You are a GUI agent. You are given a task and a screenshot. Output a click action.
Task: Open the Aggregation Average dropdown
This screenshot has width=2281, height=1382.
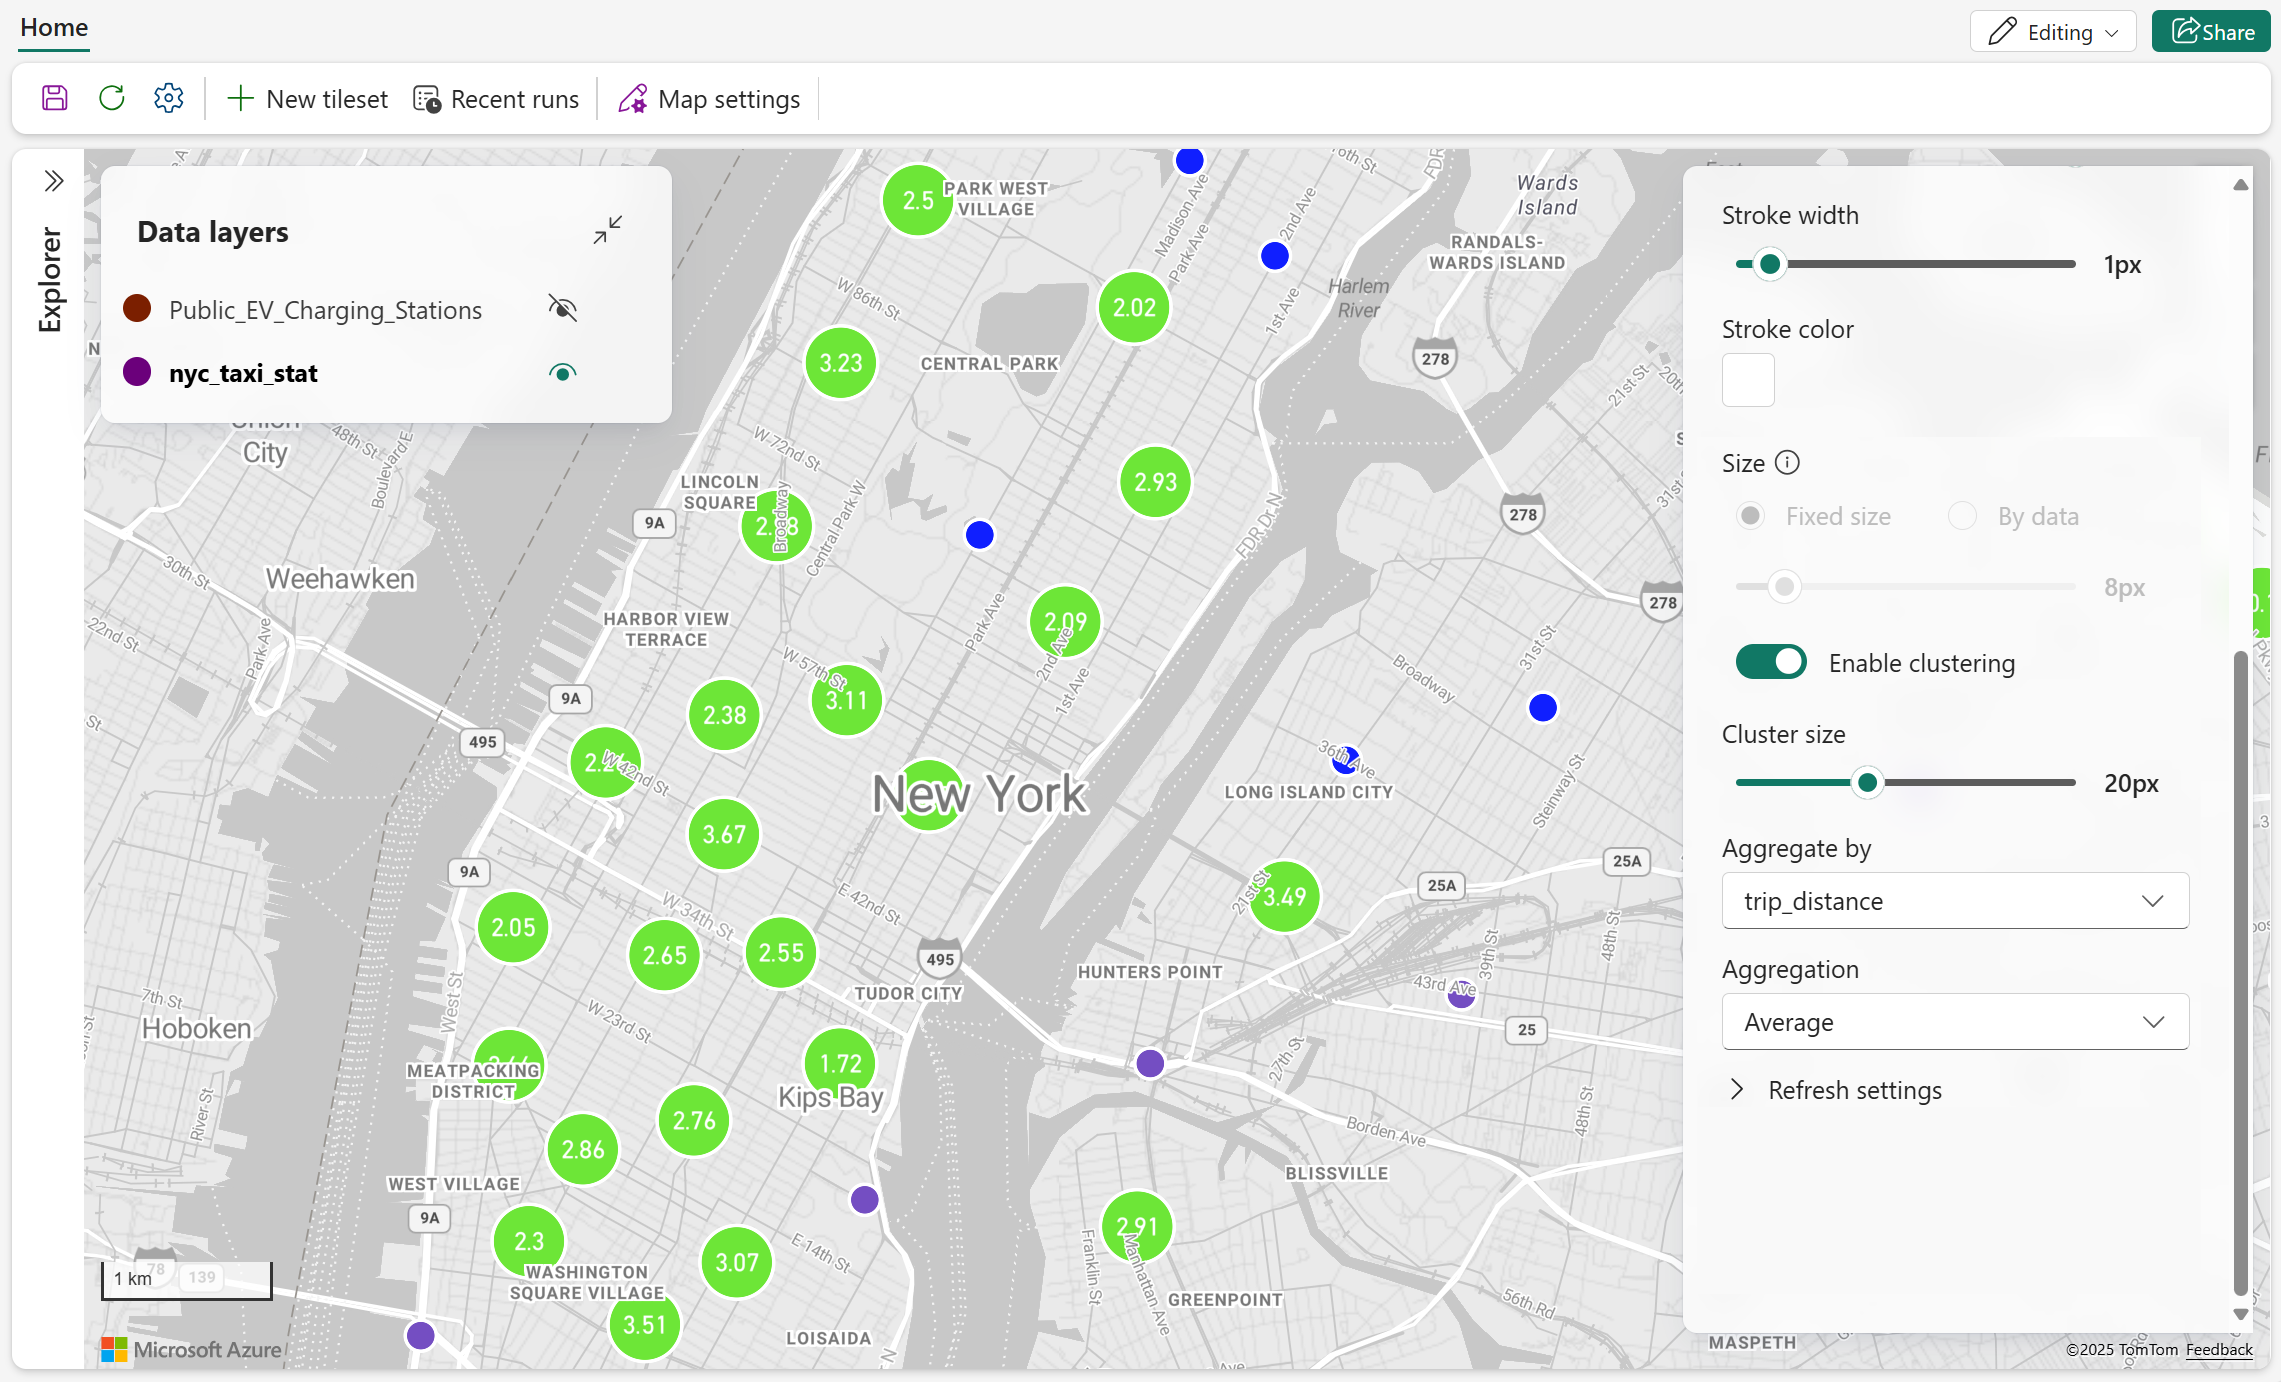click(1954, 1022)
